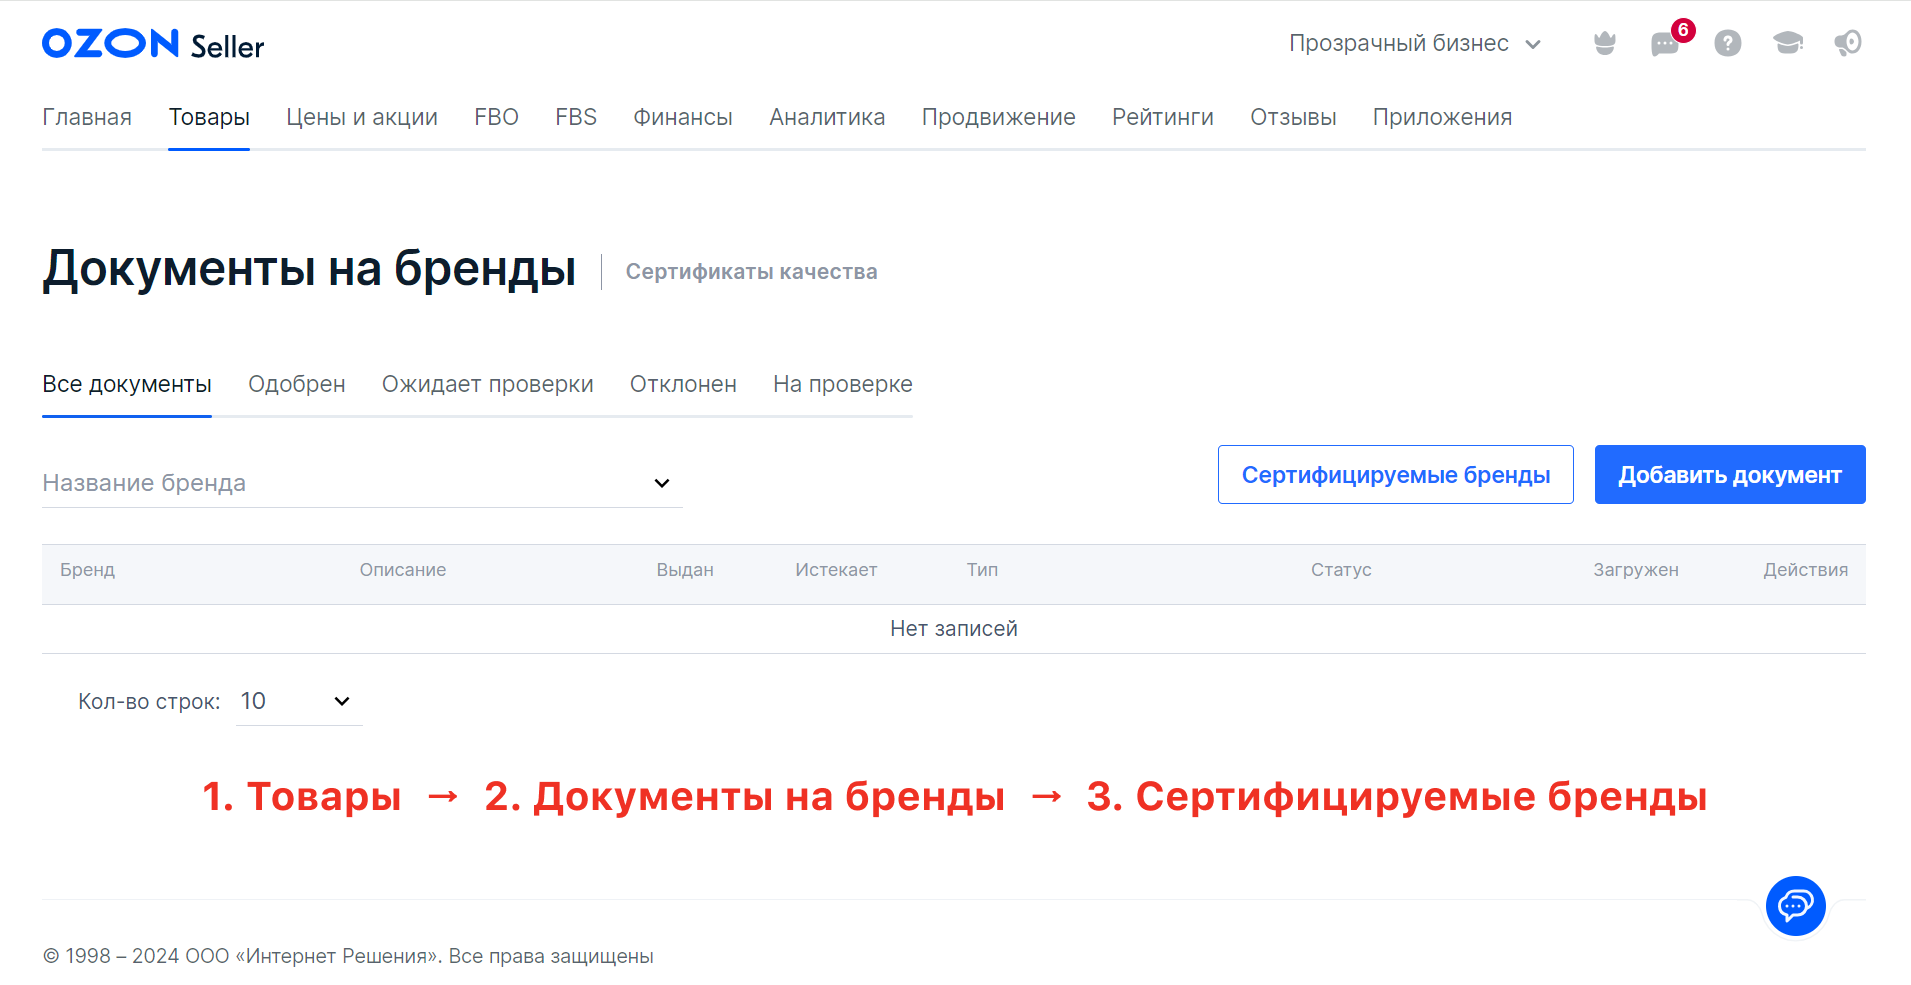The height and width of the screenshot is (985, 1911).
Task: Click the Истекает column header
Action: point(836,570)
